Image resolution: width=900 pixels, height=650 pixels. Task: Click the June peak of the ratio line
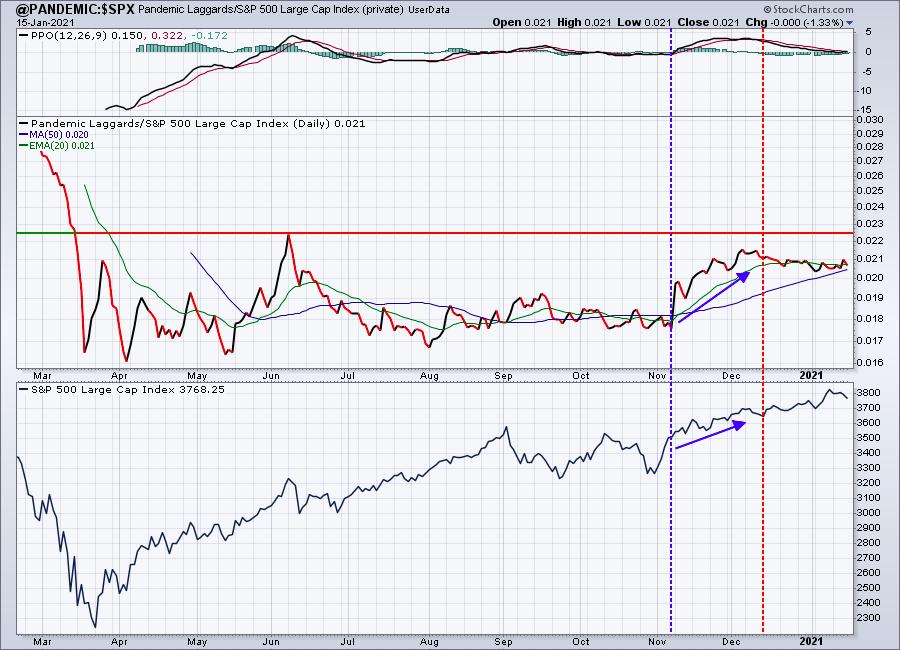coord(289,235)
